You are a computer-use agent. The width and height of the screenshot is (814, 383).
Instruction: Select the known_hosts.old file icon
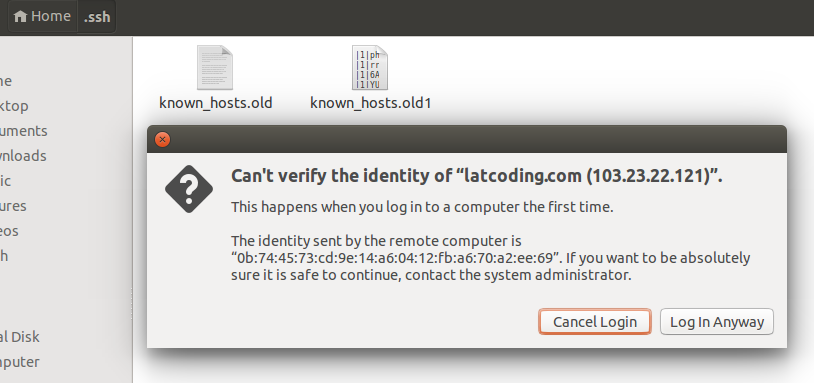pos(215,67)
